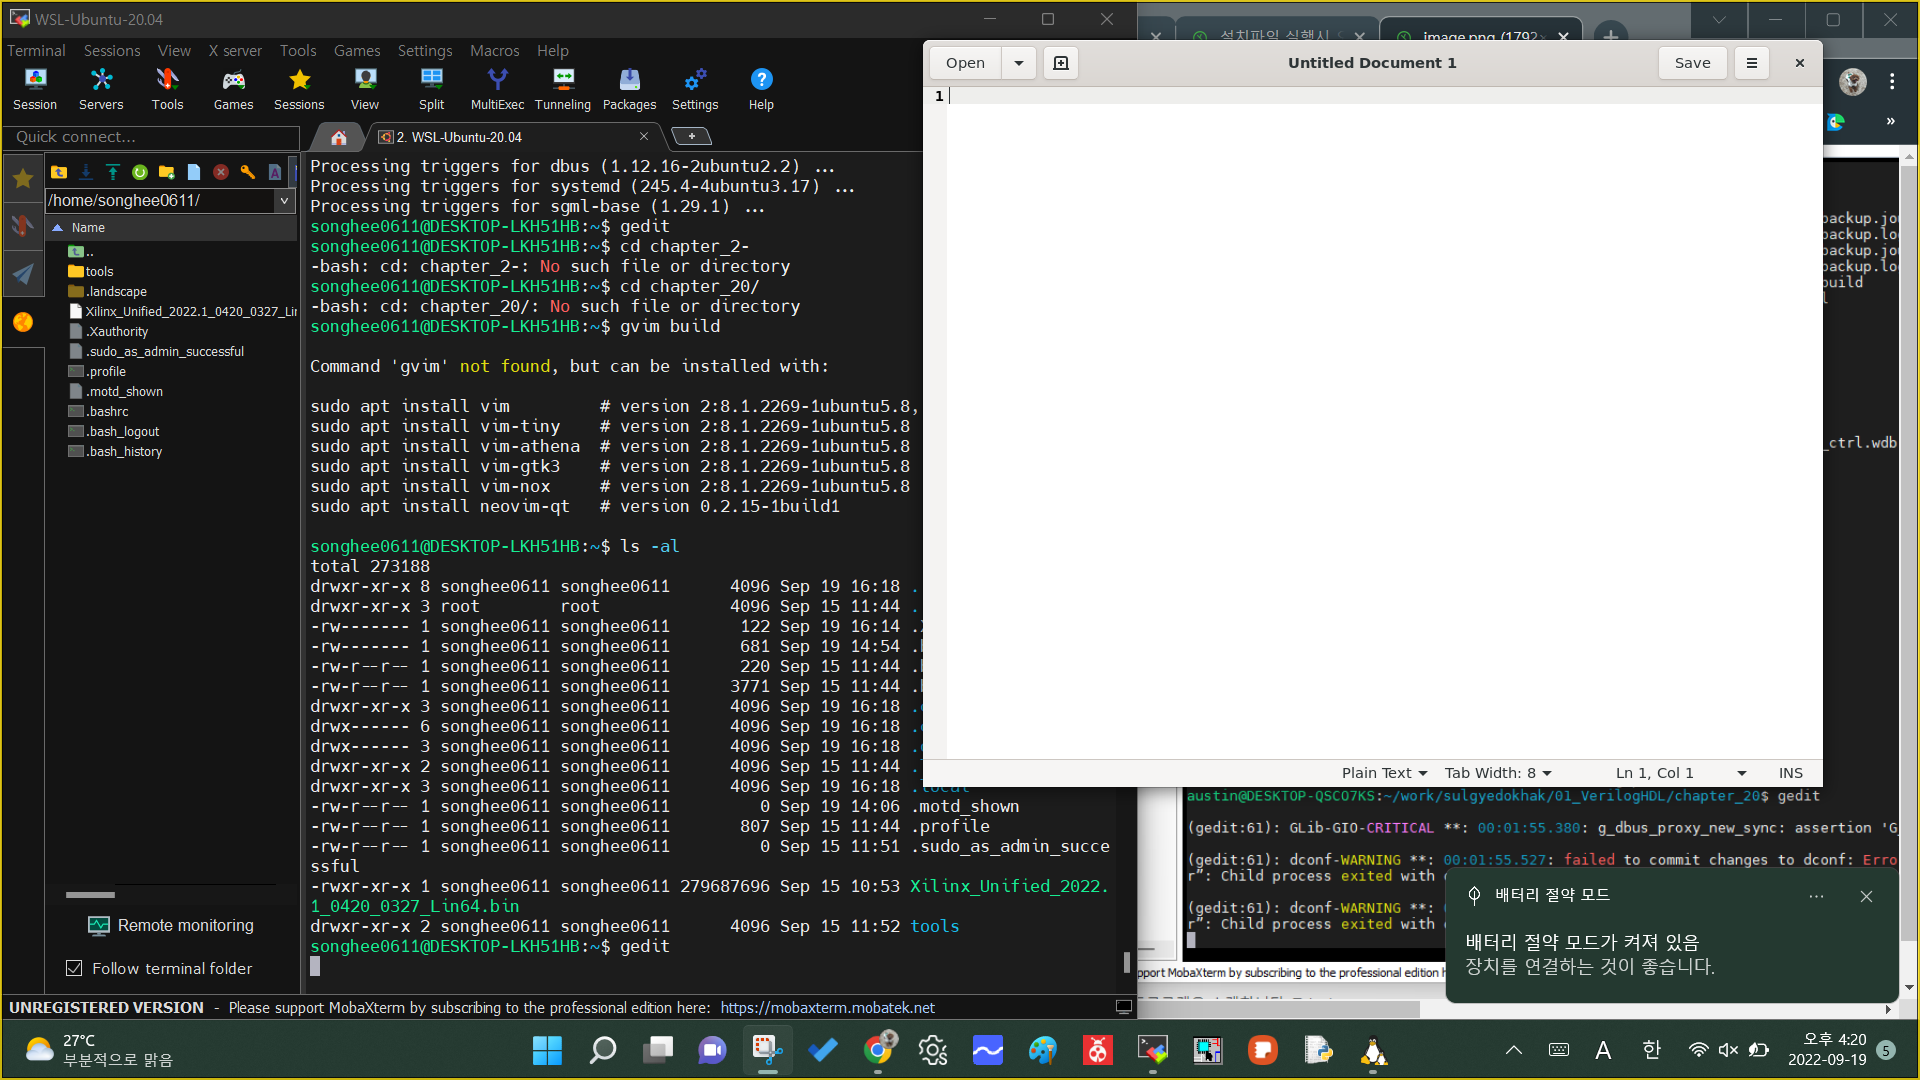Open the Settings toolbar icon in MobaXterm
1920x1080 pixels.
[695, 88]
